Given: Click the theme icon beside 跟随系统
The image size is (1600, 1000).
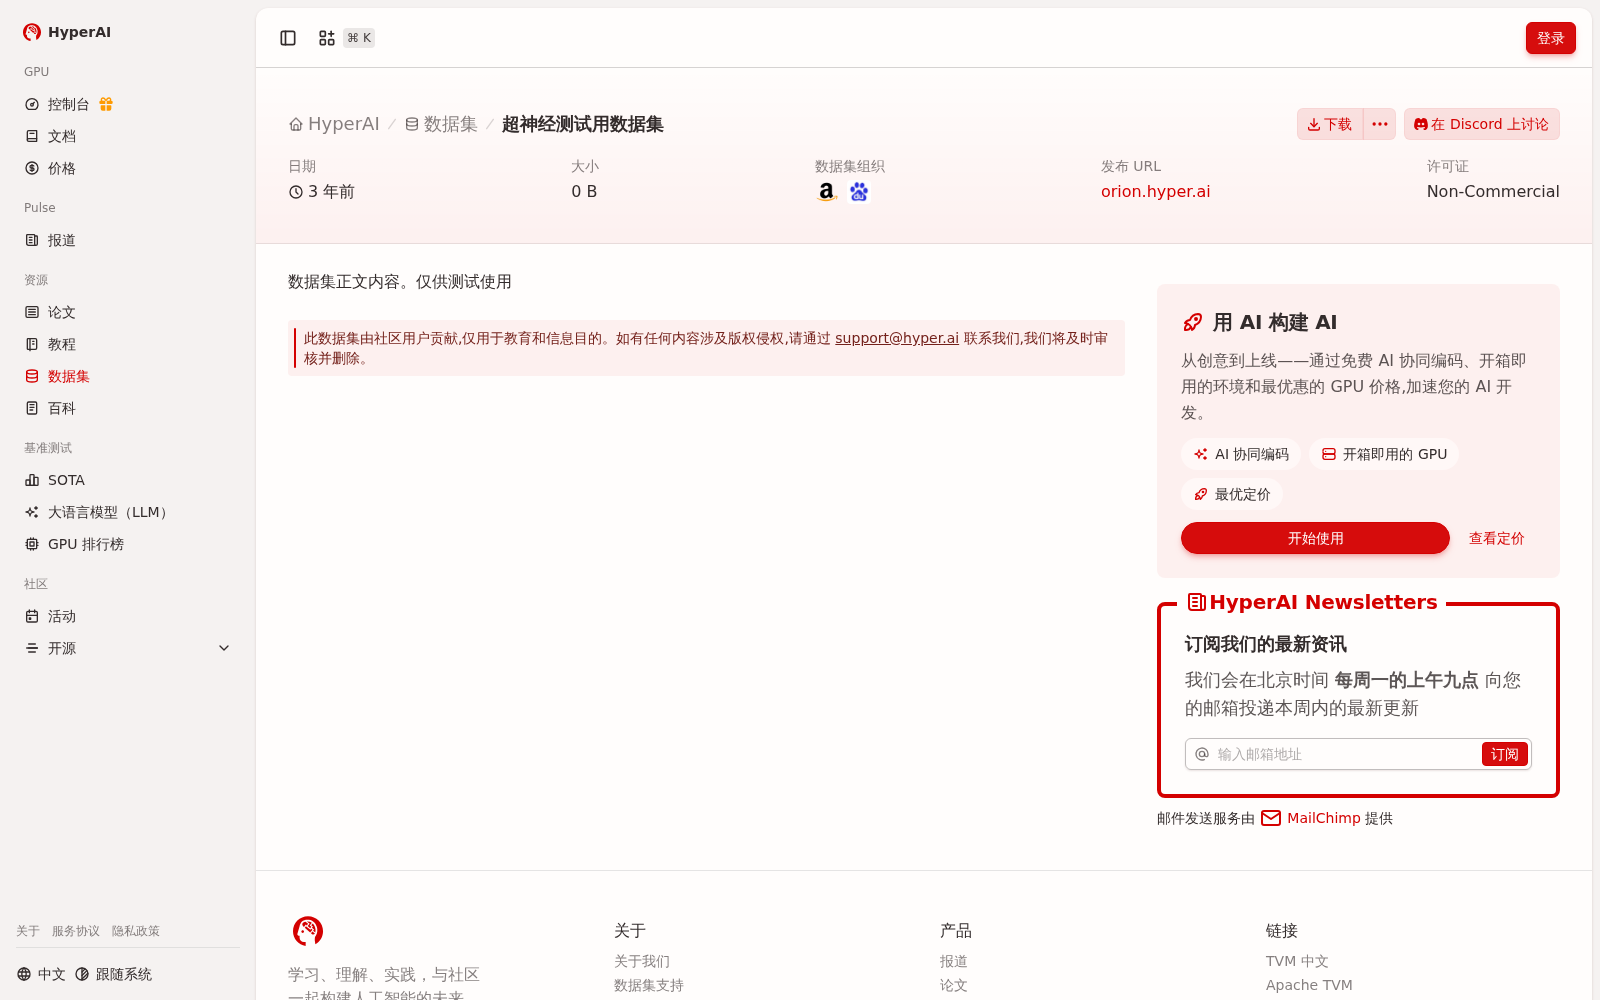Looking at the screenshot, I should coord(82,974).
